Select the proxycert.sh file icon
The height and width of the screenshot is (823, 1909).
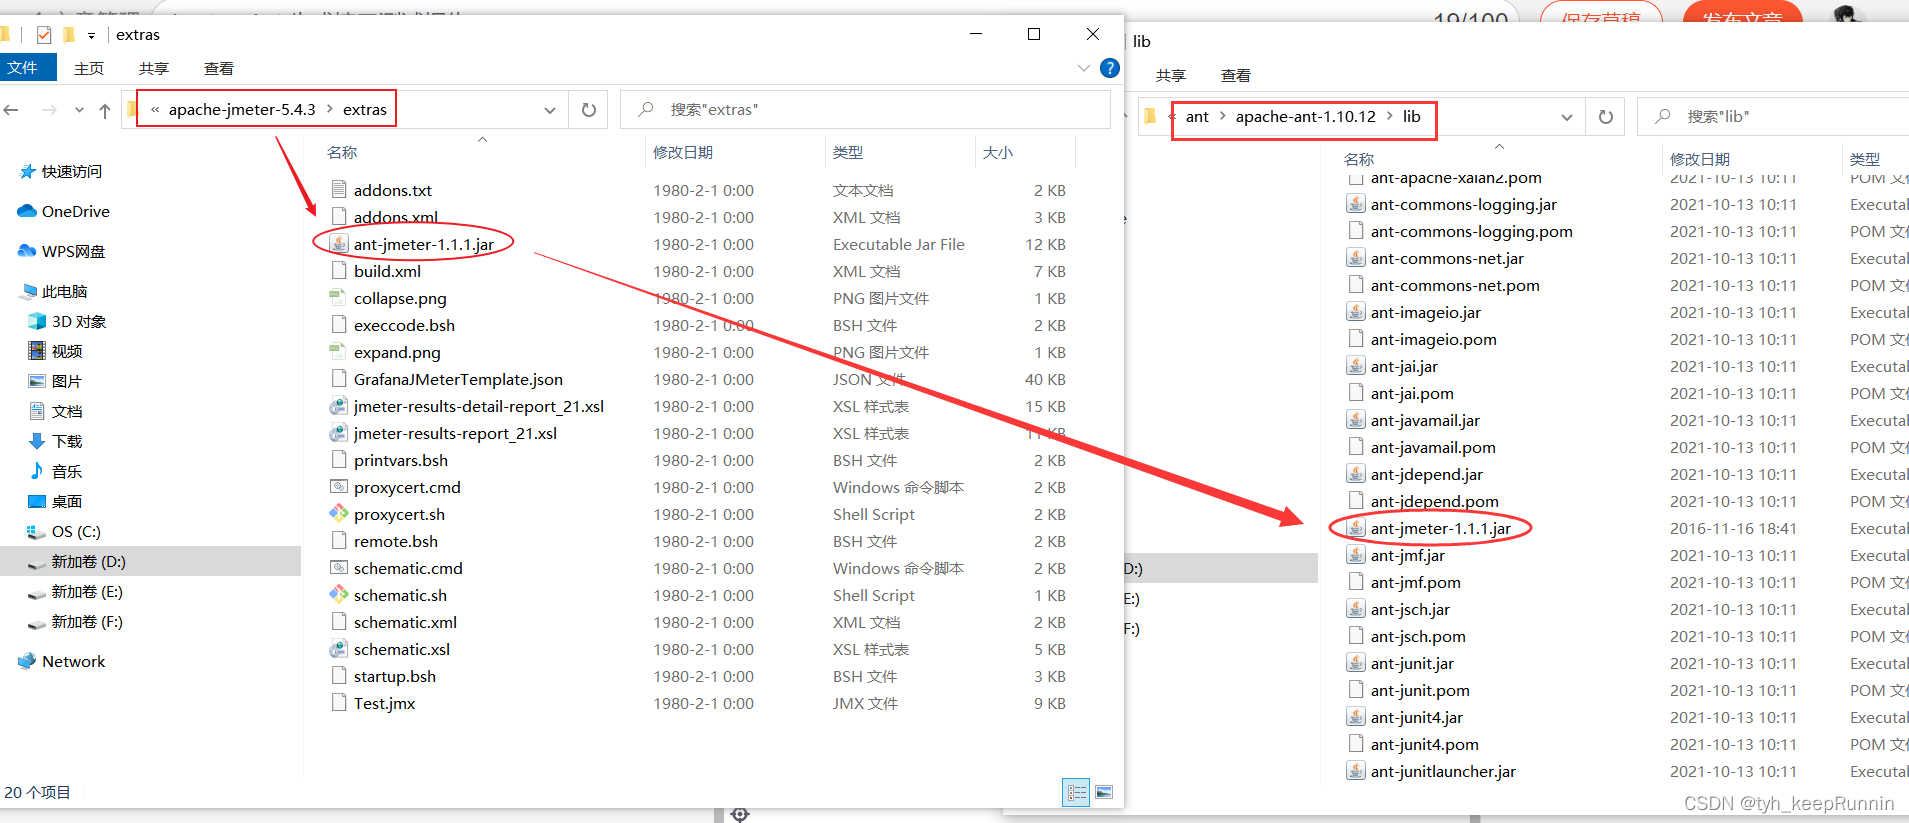(339, 514)
